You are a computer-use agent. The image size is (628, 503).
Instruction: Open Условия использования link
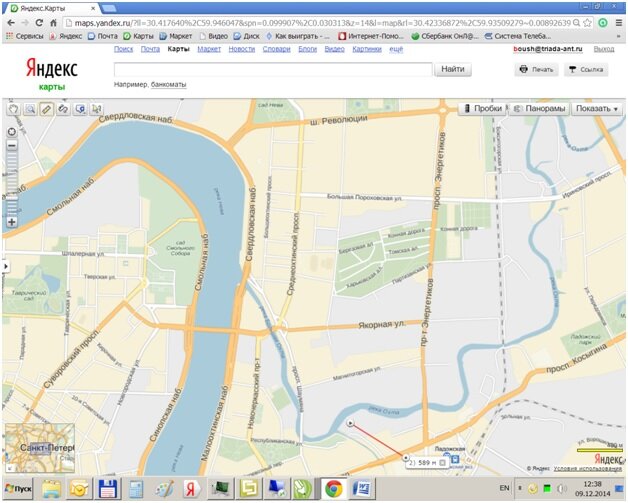click(588, 468)
